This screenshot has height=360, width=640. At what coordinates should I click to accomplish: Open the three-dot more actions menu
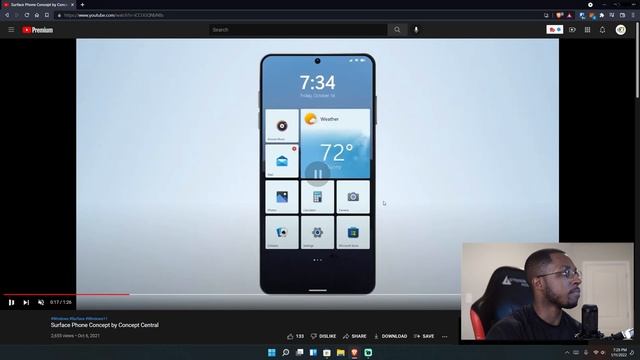pos(444,336)
